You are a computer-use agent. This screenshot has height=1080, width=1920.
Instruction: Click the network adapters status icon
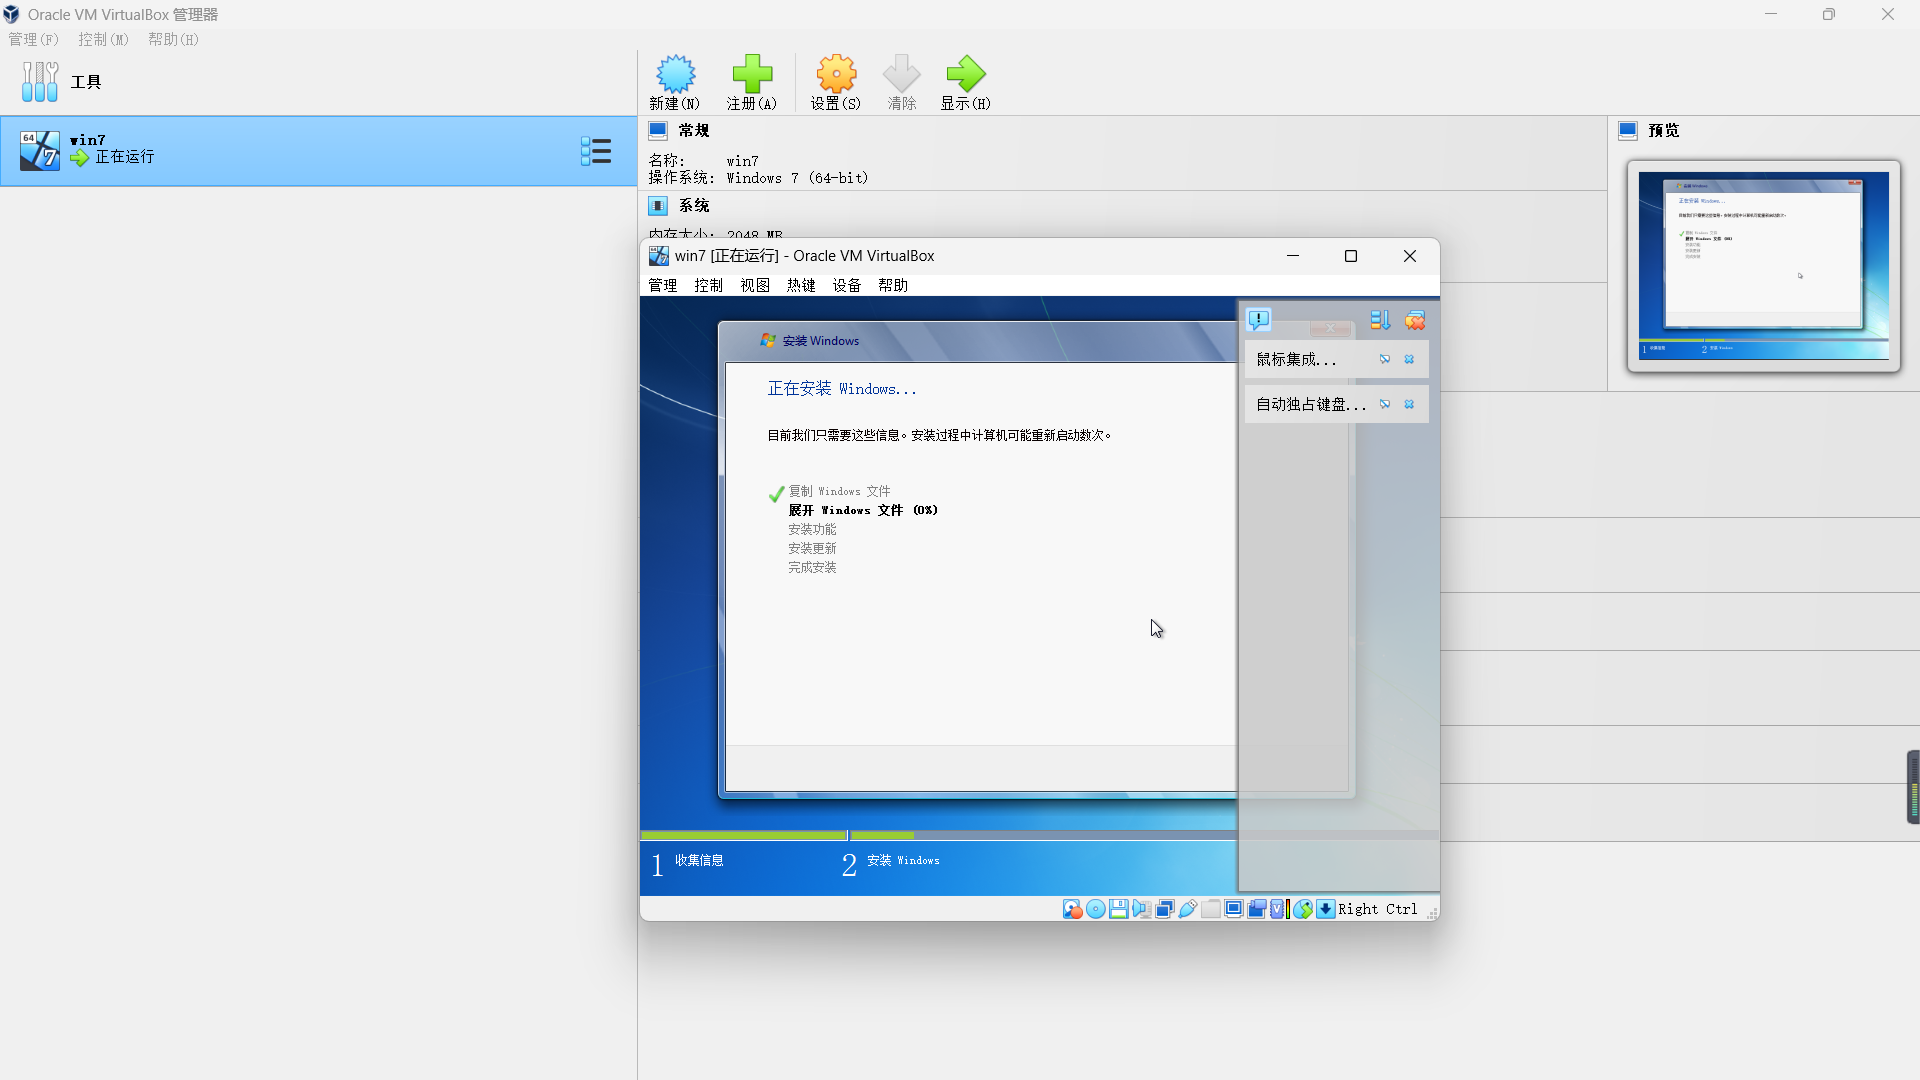tap(1165, 909)
